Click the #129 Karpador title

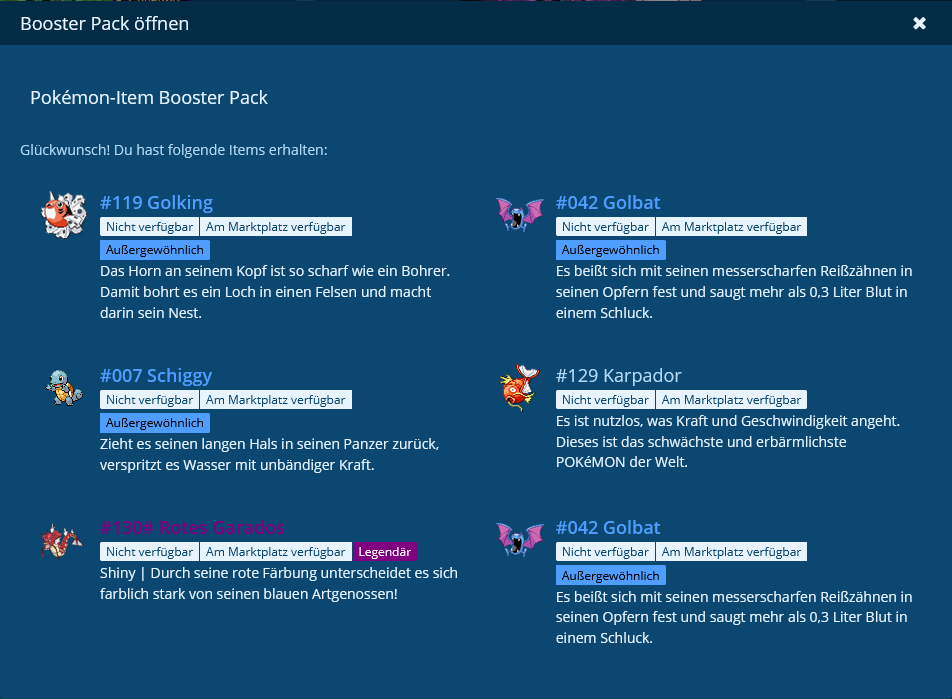(618, 376)
